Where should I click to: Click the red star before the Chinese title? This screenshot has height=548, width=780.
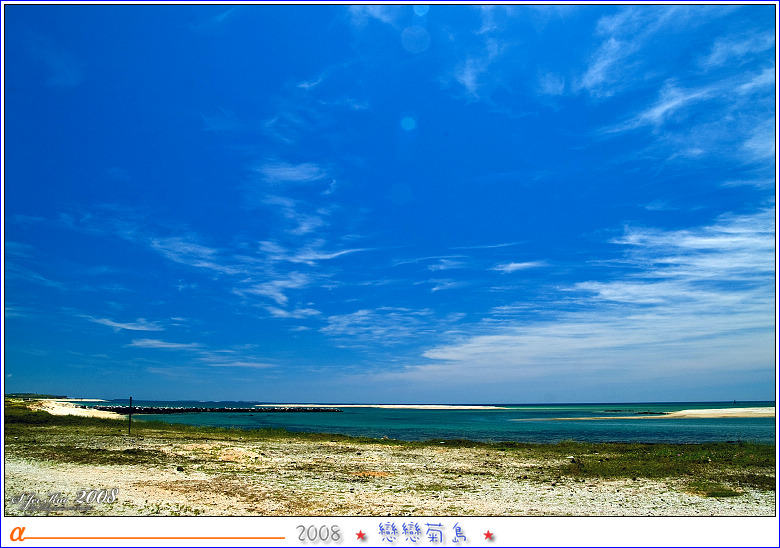coord(361,535)
